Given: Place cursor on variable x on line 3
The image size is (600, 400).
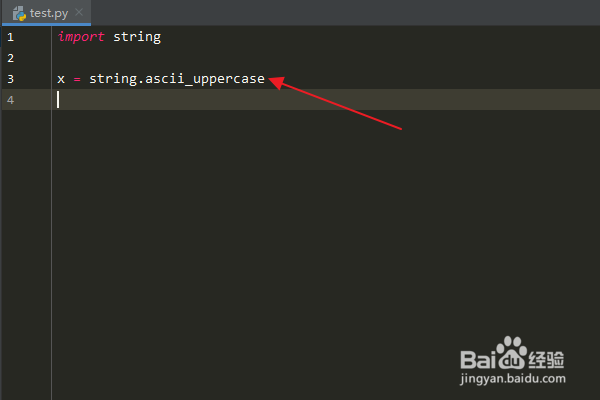Looking at the screenshot, I should (x=61, y=79).
